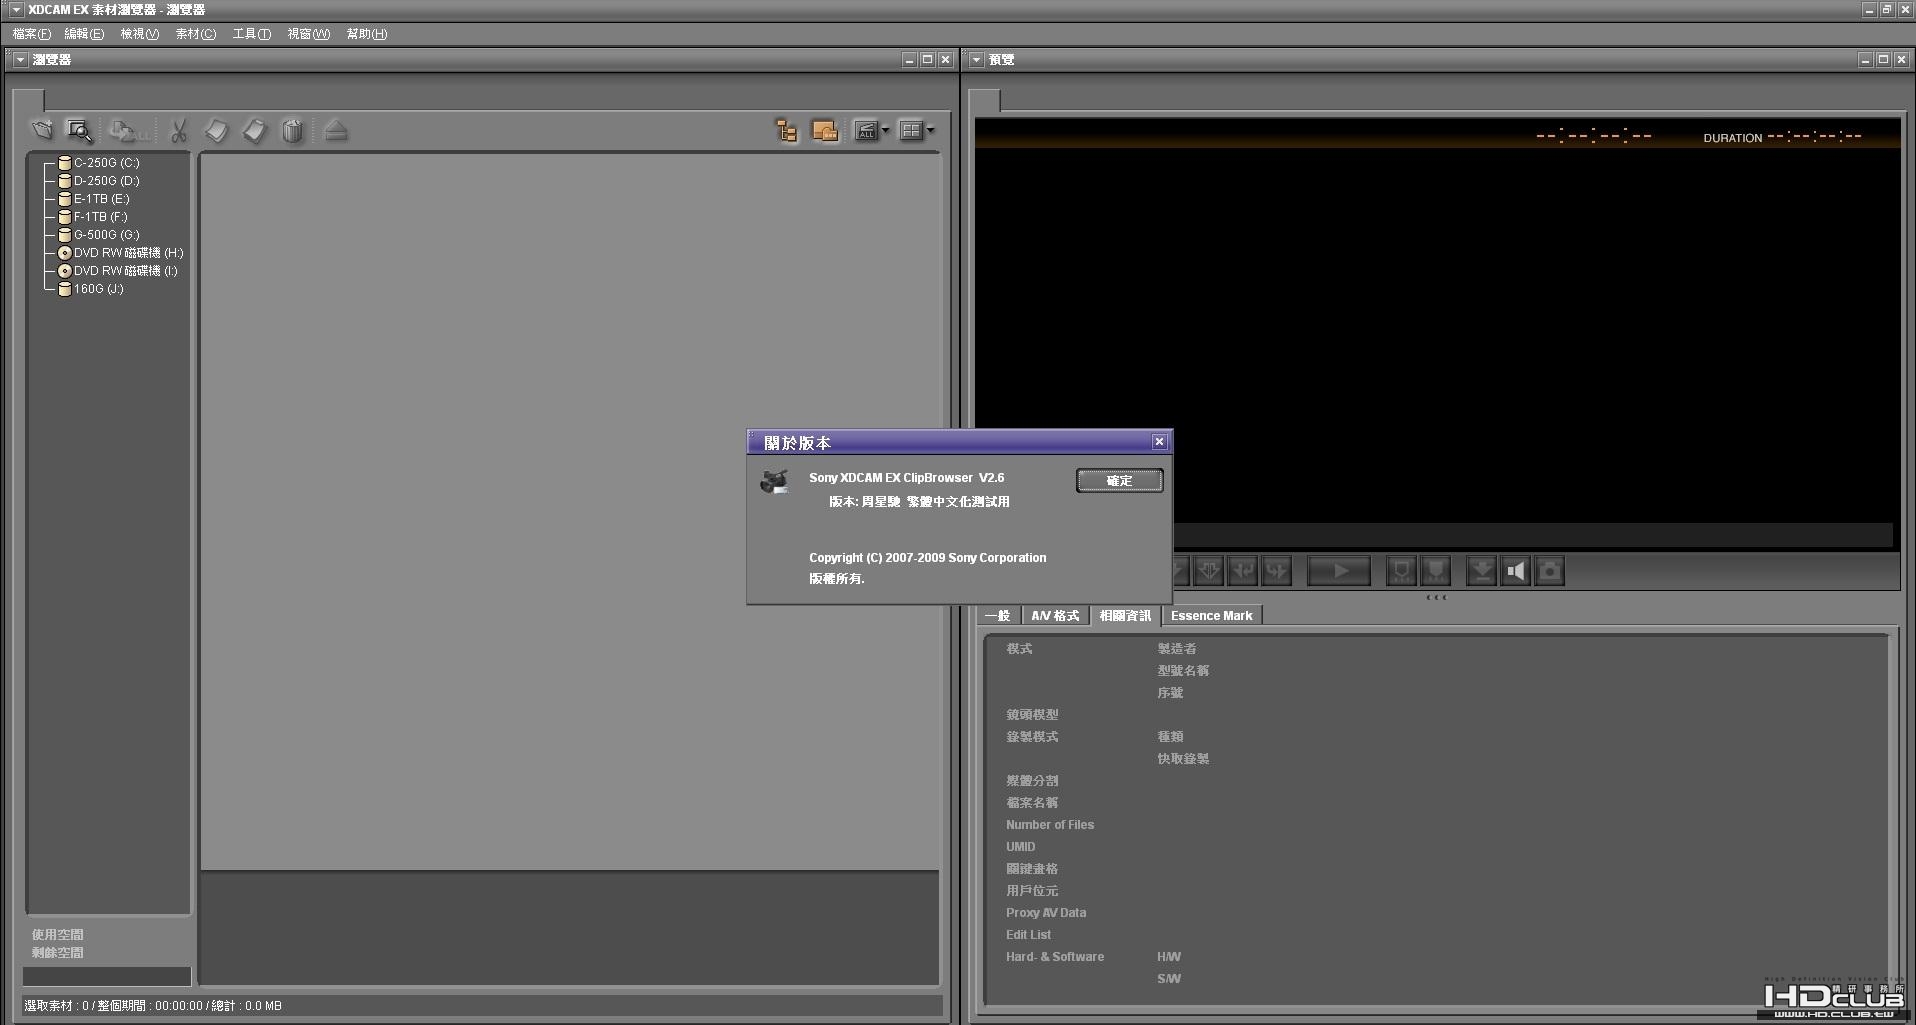Toggle the orange clip view icon
The width and height of the screenshot is (1916, 1025).
(x=825, y=131)
